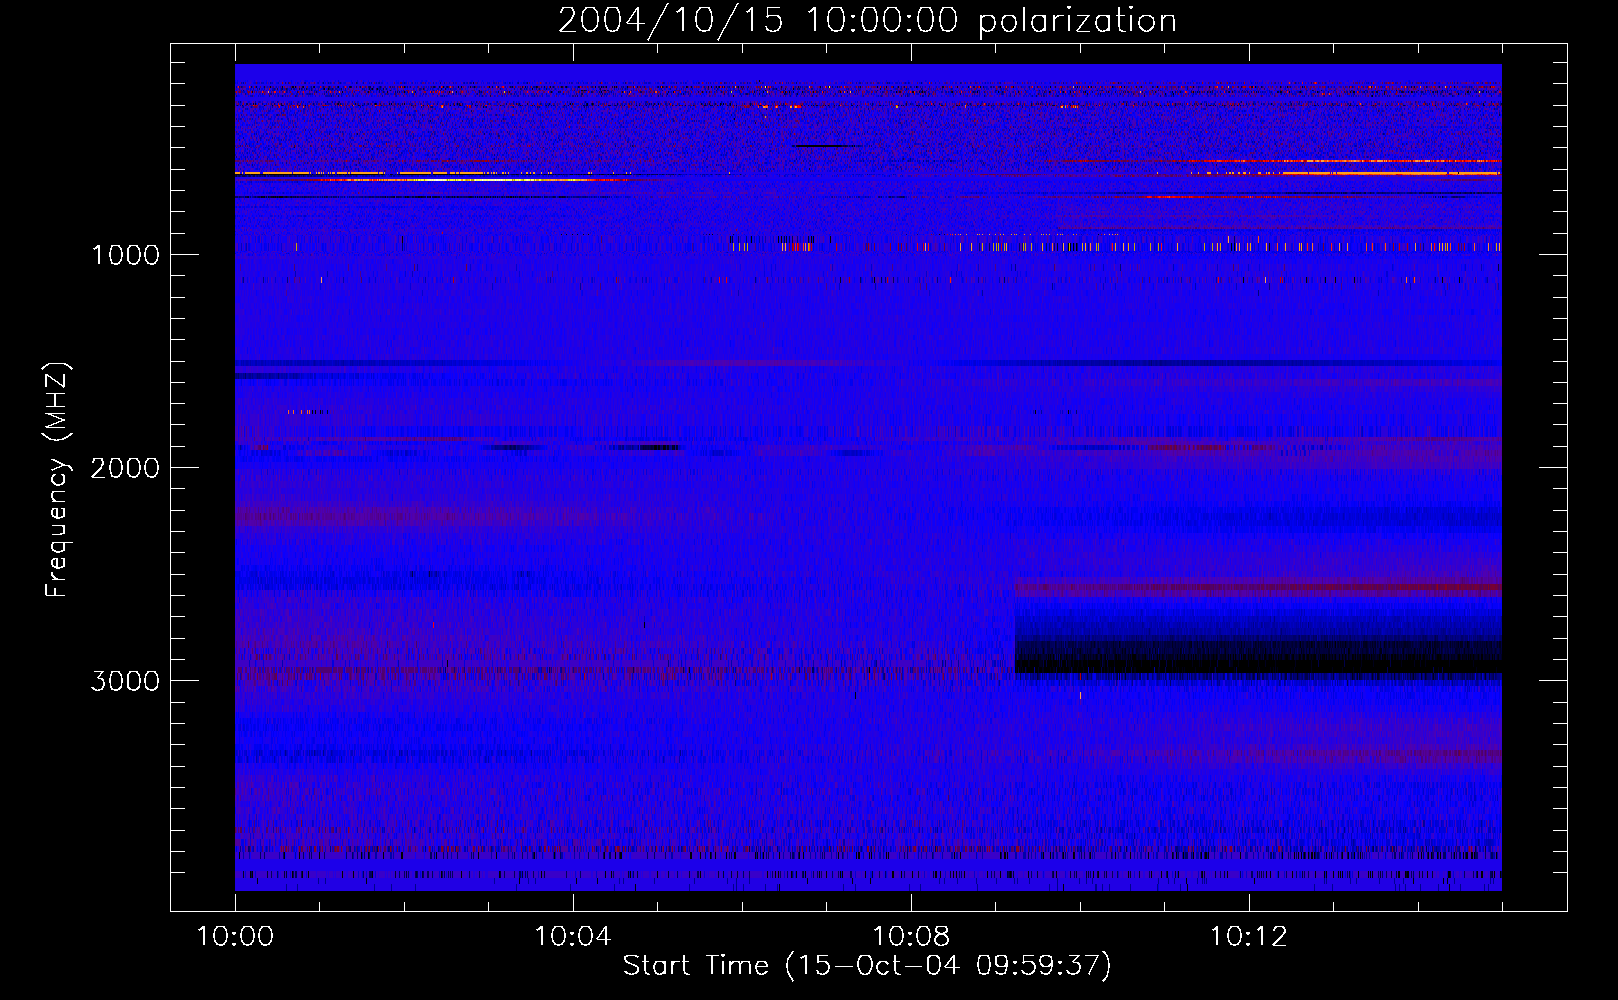Click the 10:00 time tick label
1618x1000 pixels.
pyautogui.click(x=235, y=937)
